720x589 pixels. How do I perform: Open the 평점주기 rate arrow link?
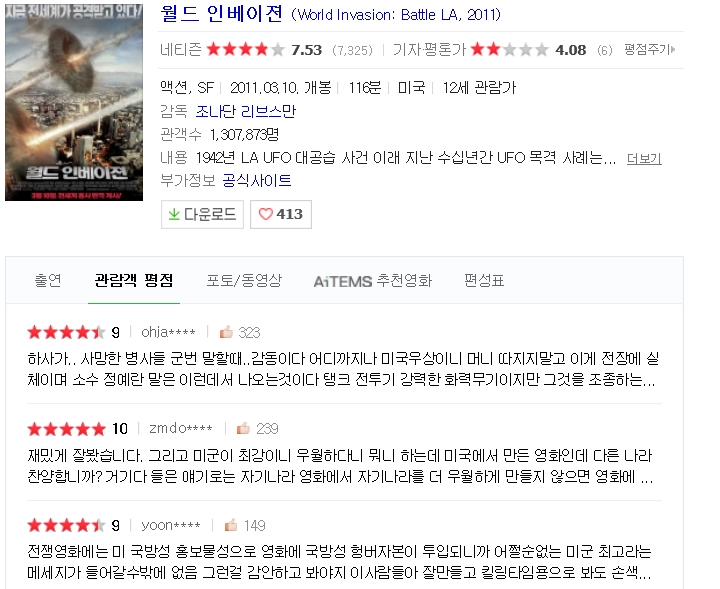pyautogui.click(x=649, y=49)
